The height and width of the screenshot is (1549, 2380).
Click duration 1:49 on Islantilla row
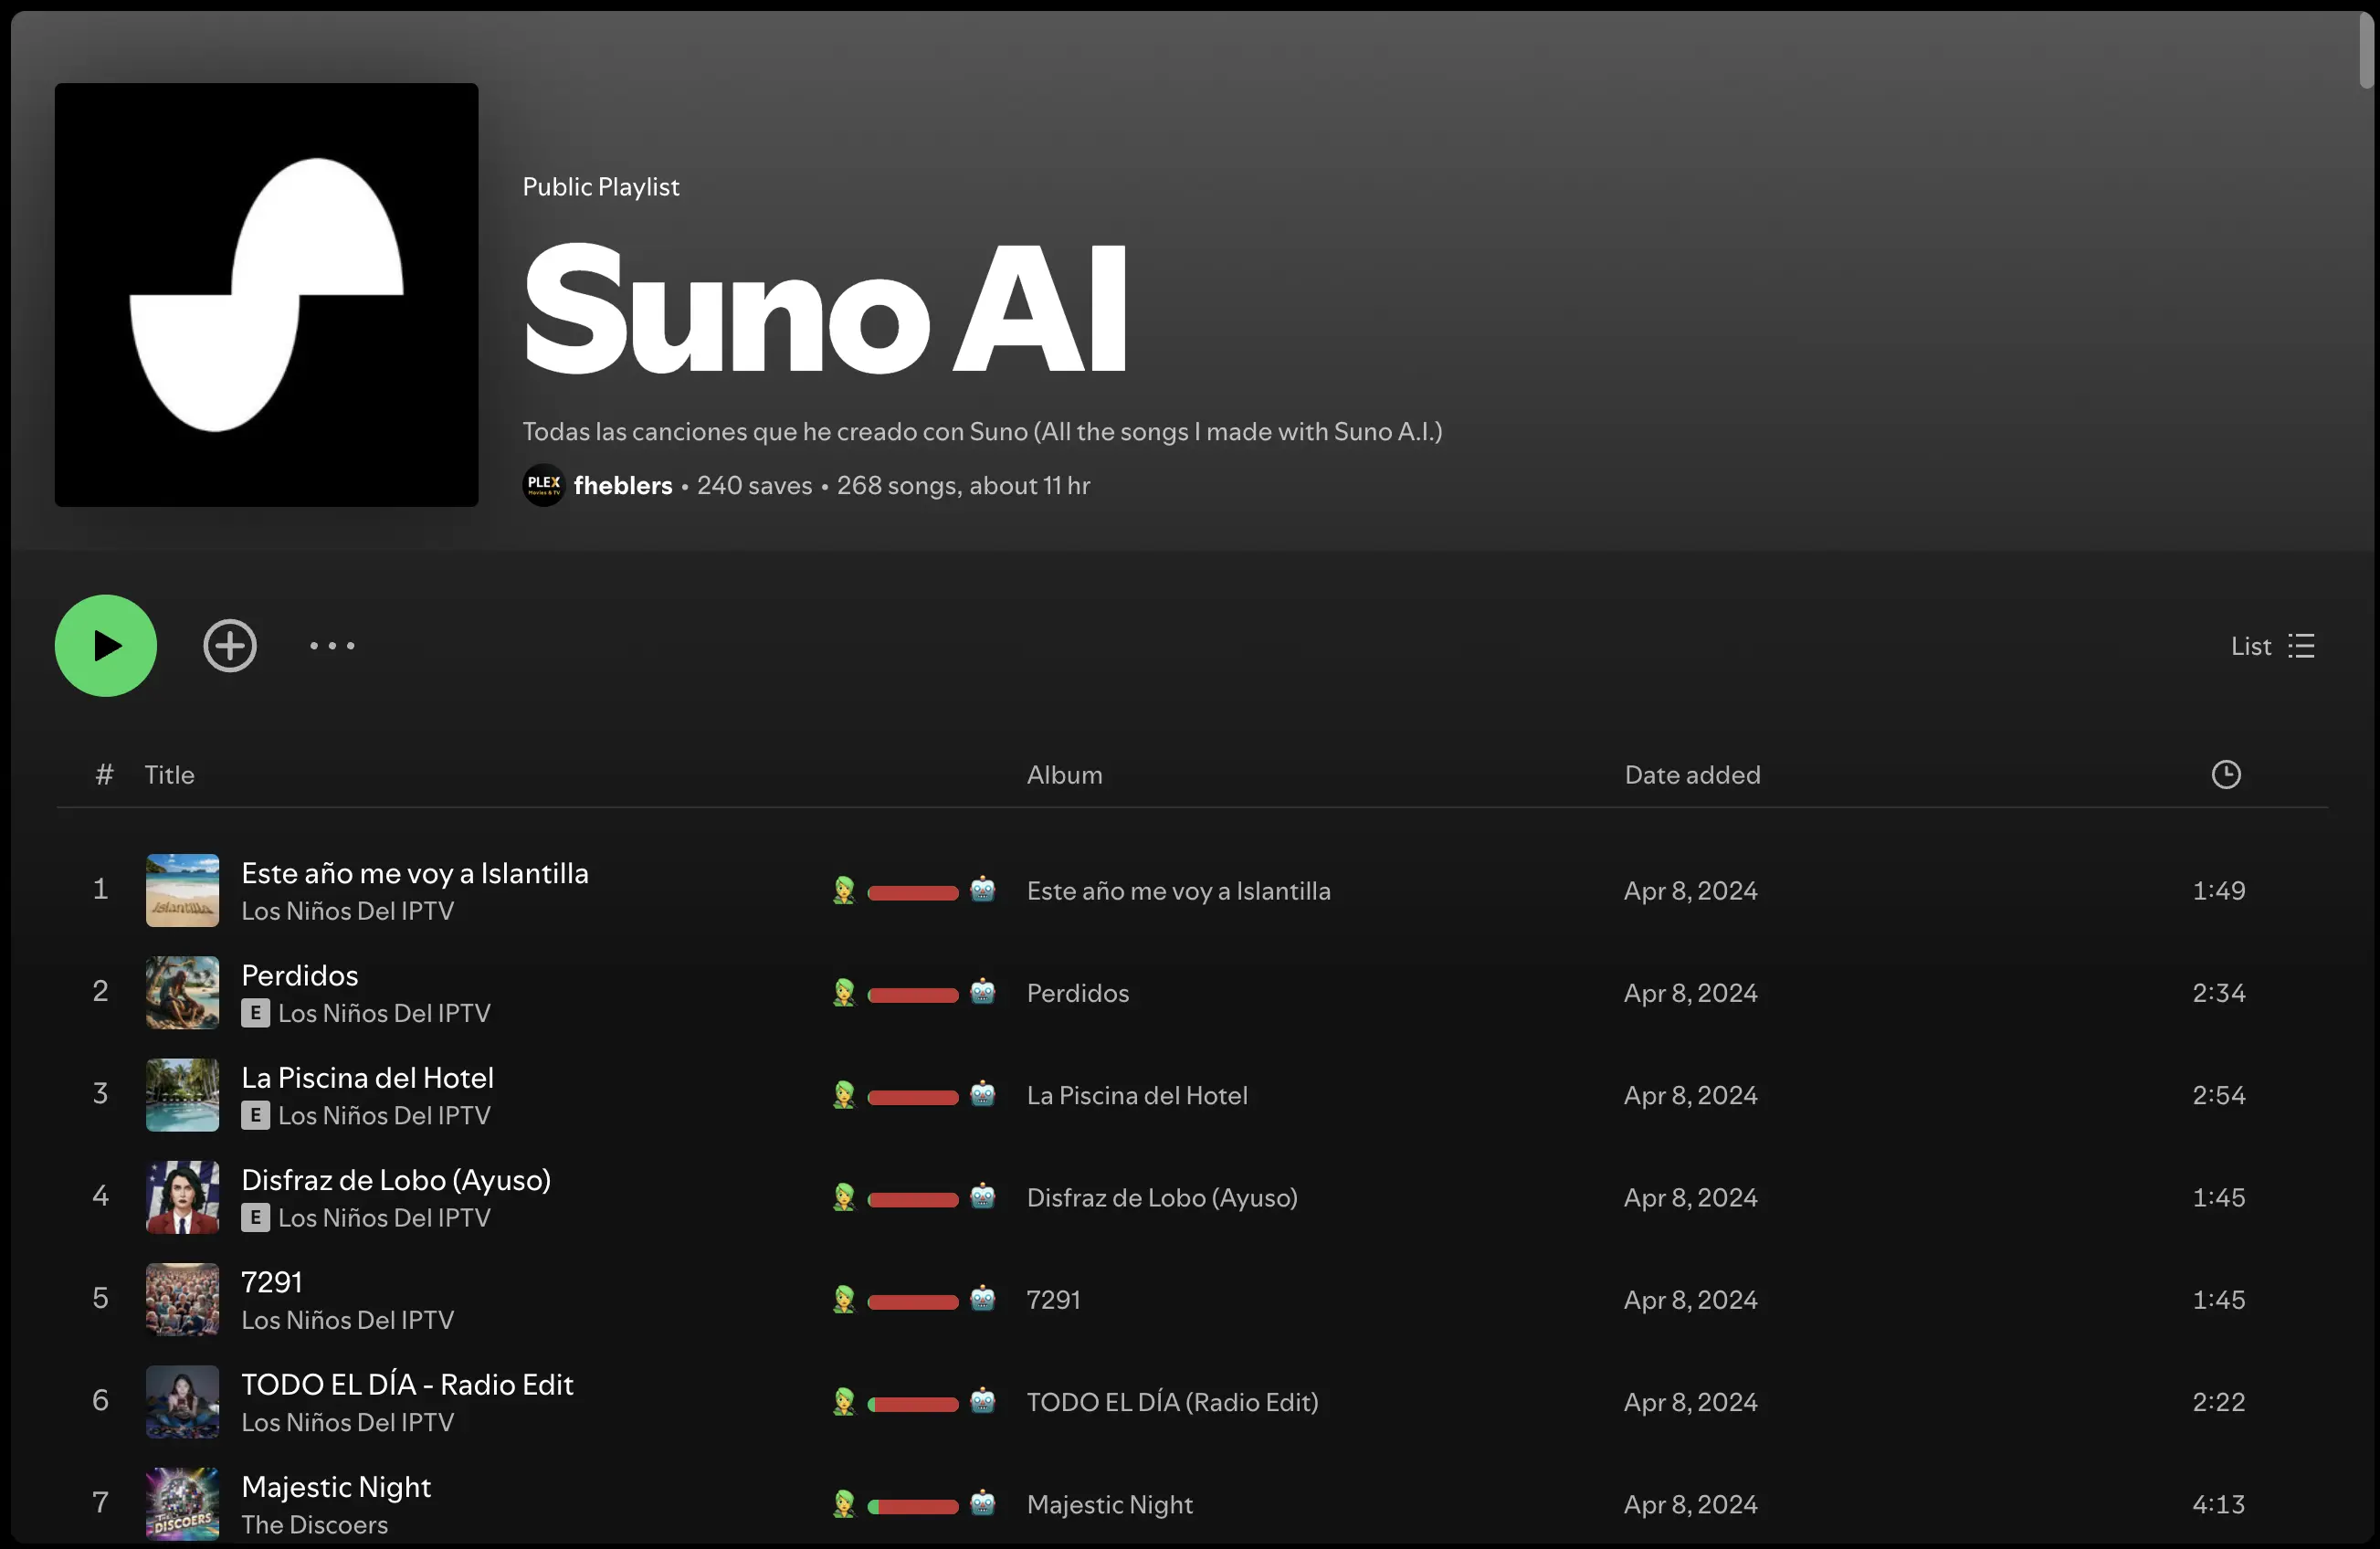click(2218, 891)
